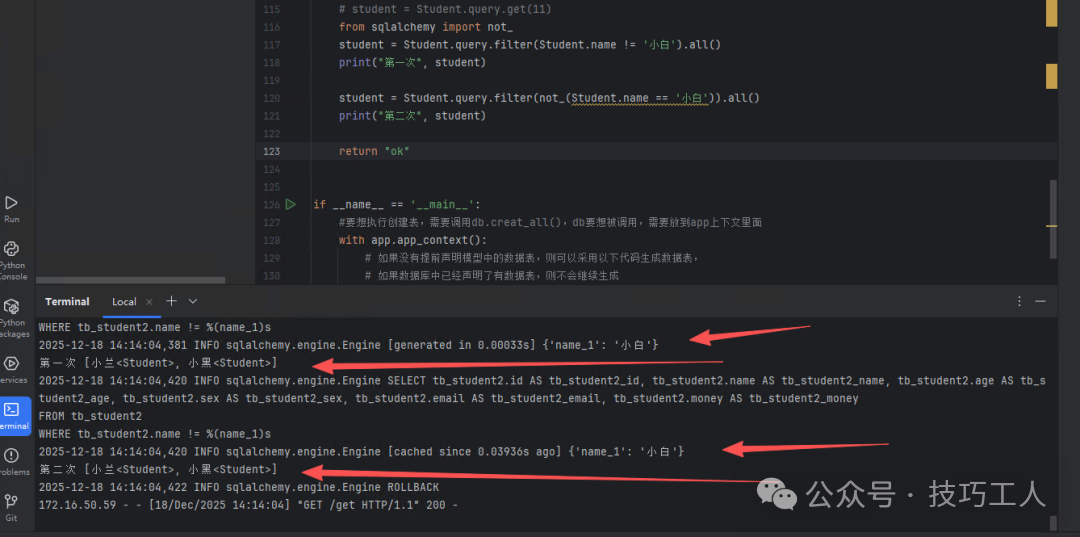Open the Git tool window
1080x537 pixels.
pos(12,507)
